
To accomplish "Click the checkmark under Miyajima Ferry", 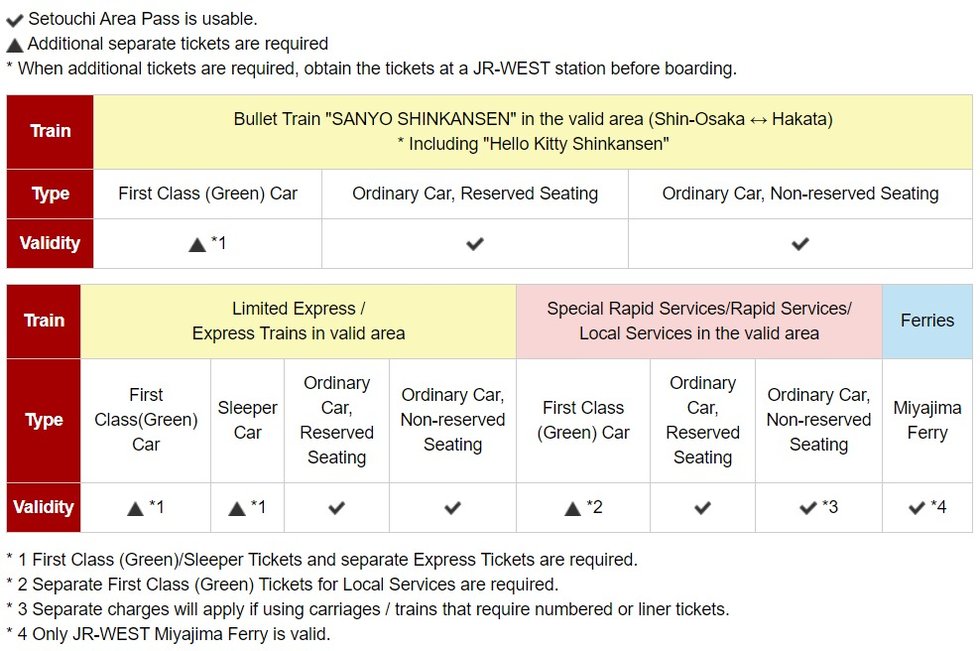I will coord(917,508).
